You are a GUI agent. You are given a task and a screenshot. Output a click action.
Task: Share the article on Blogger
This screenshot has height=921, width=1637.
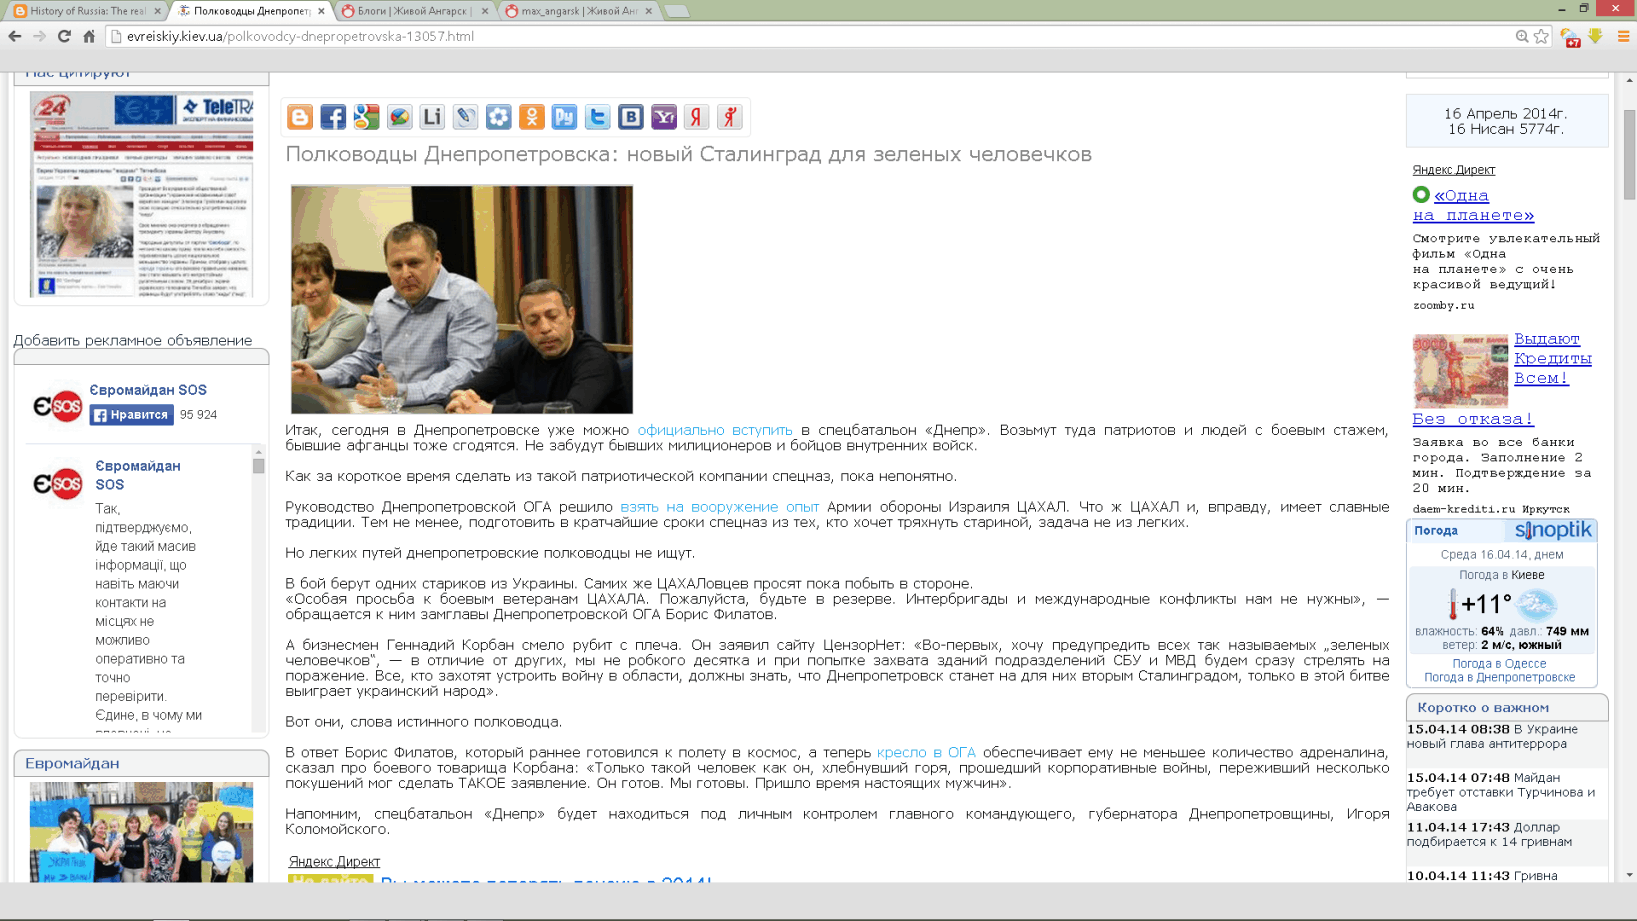[299, 117]
